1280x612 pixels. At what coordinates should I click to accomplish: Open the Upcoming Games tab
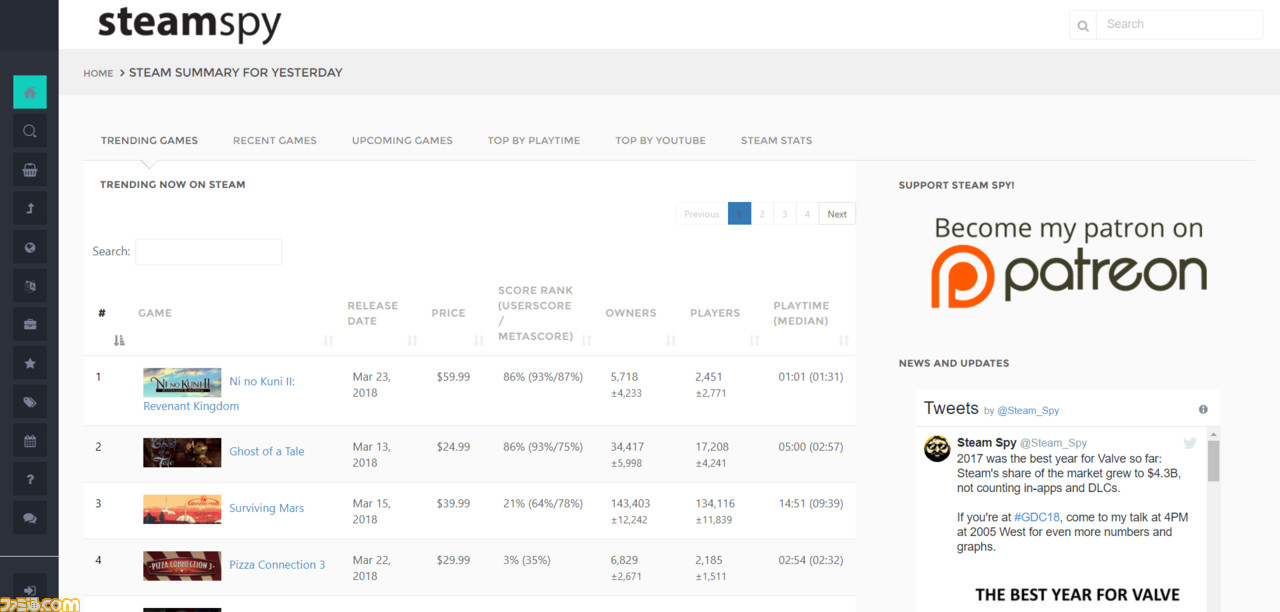click(402, 140)
